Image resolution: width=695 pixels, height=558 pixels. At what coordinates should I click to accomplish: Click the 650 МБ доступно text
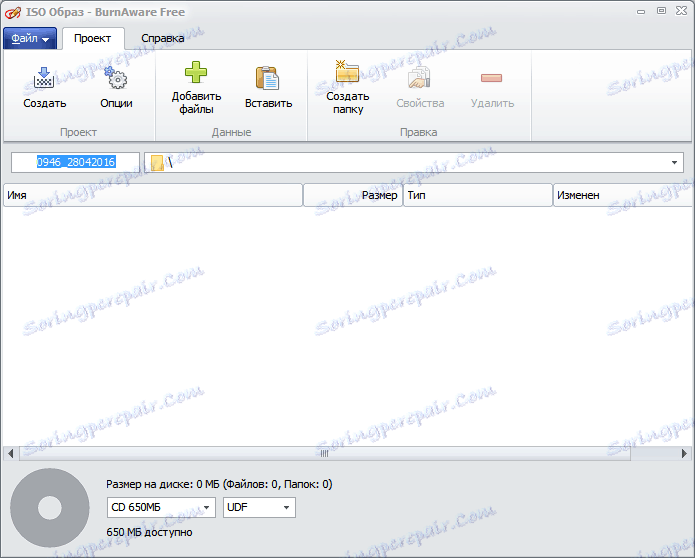pos(149,532)
